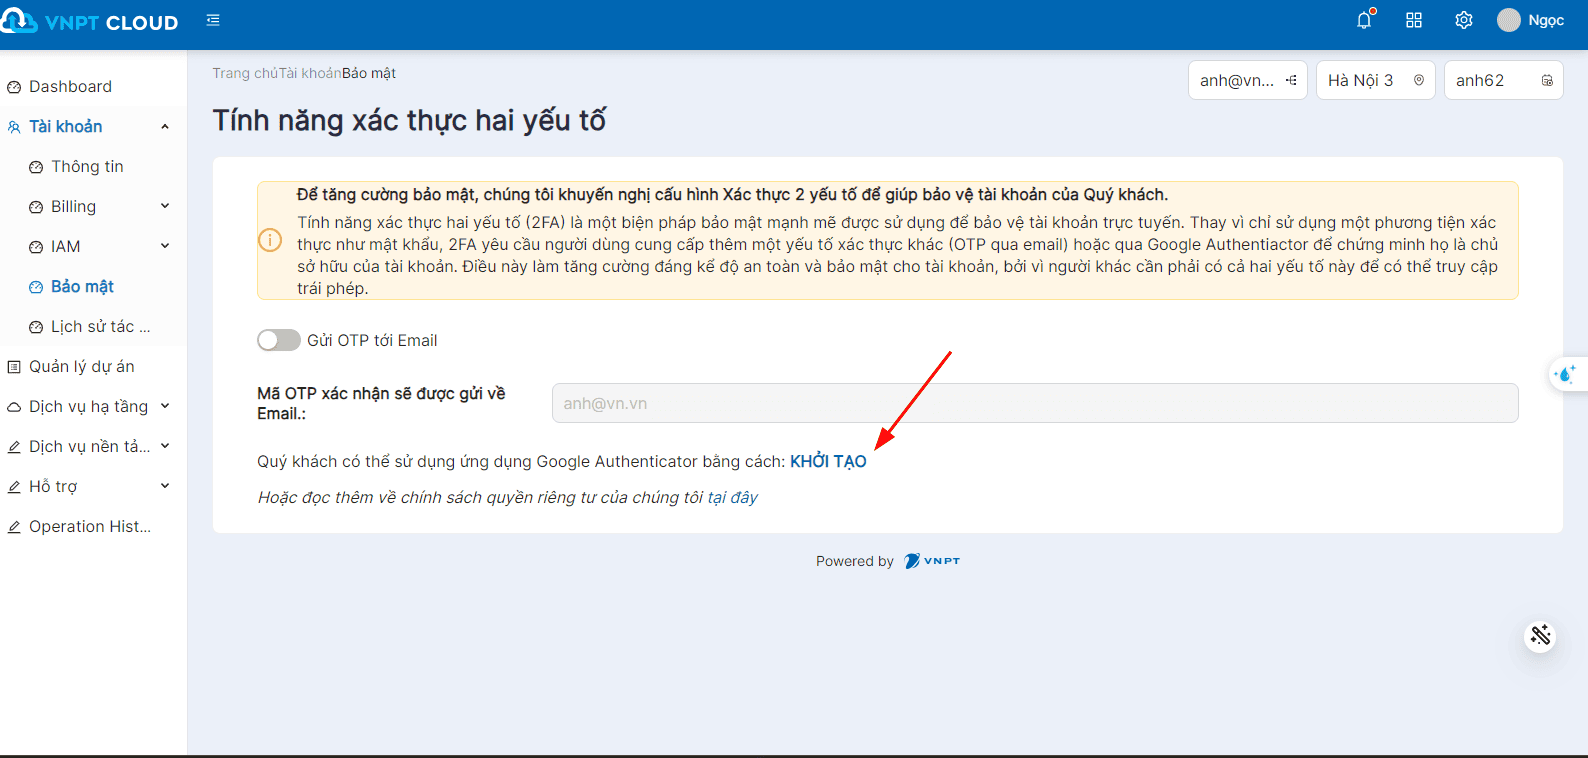
Task: Open the tại đây privacy policy link
Action: click(x=732, y=497)
